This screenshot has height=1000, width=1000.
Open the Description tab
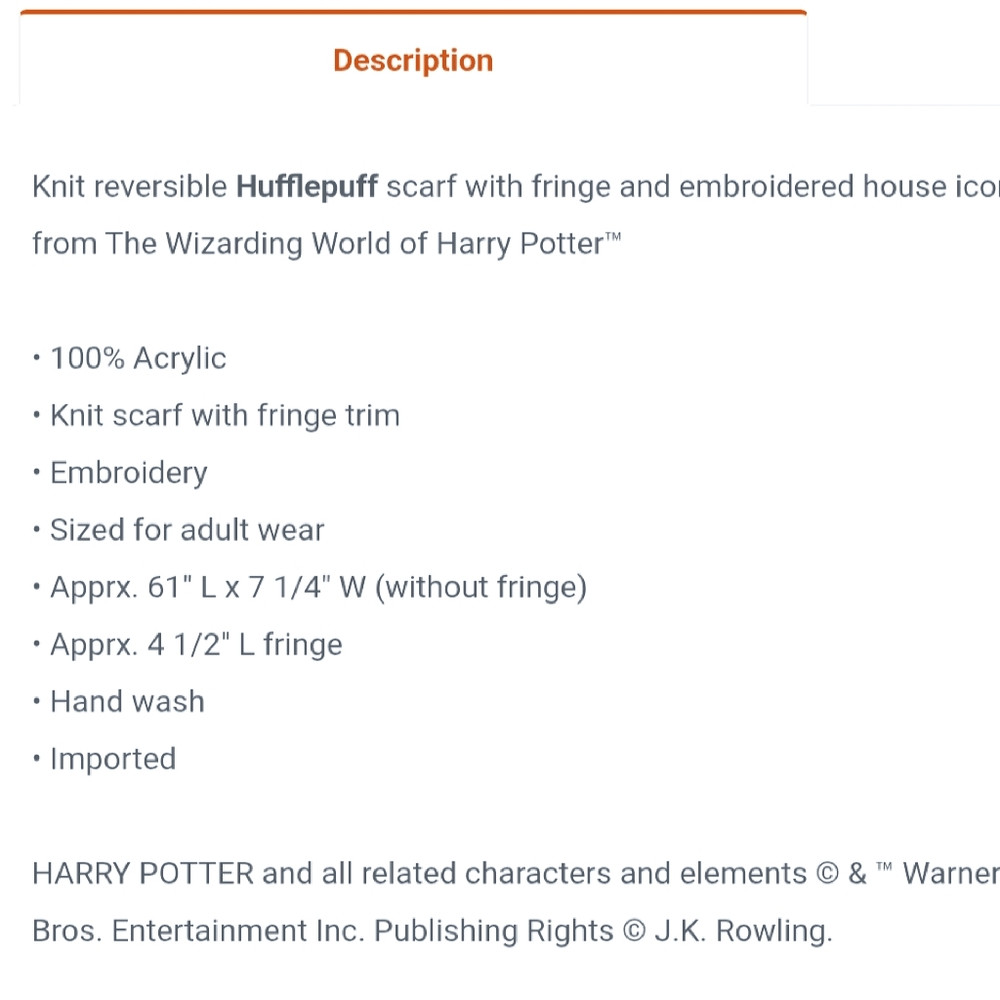(x=413, y=61)
